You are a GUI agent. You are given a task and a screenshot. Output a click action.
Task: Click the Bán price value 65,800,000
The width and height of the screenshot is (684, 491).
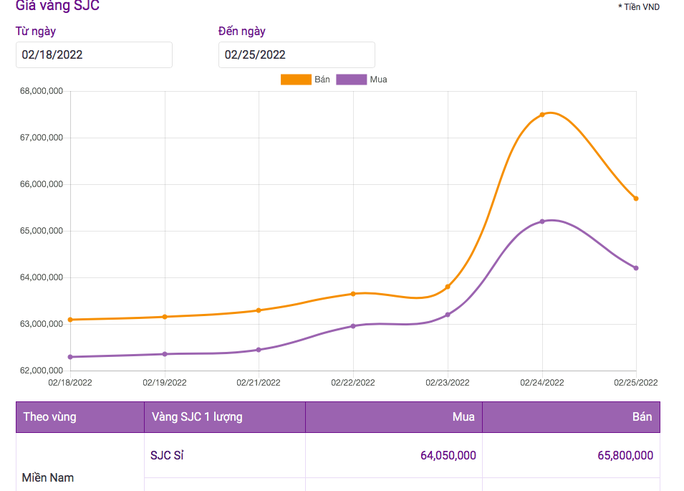tap(625, 455)
